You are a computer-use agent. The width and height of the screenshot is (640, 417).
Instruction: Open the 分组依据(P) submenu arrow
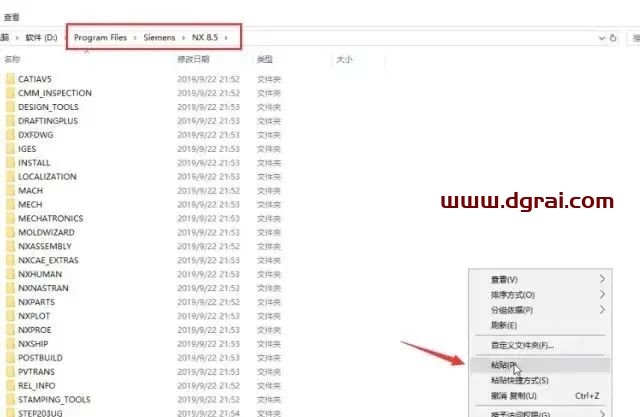pyautogui.click(x=602, y=310)
